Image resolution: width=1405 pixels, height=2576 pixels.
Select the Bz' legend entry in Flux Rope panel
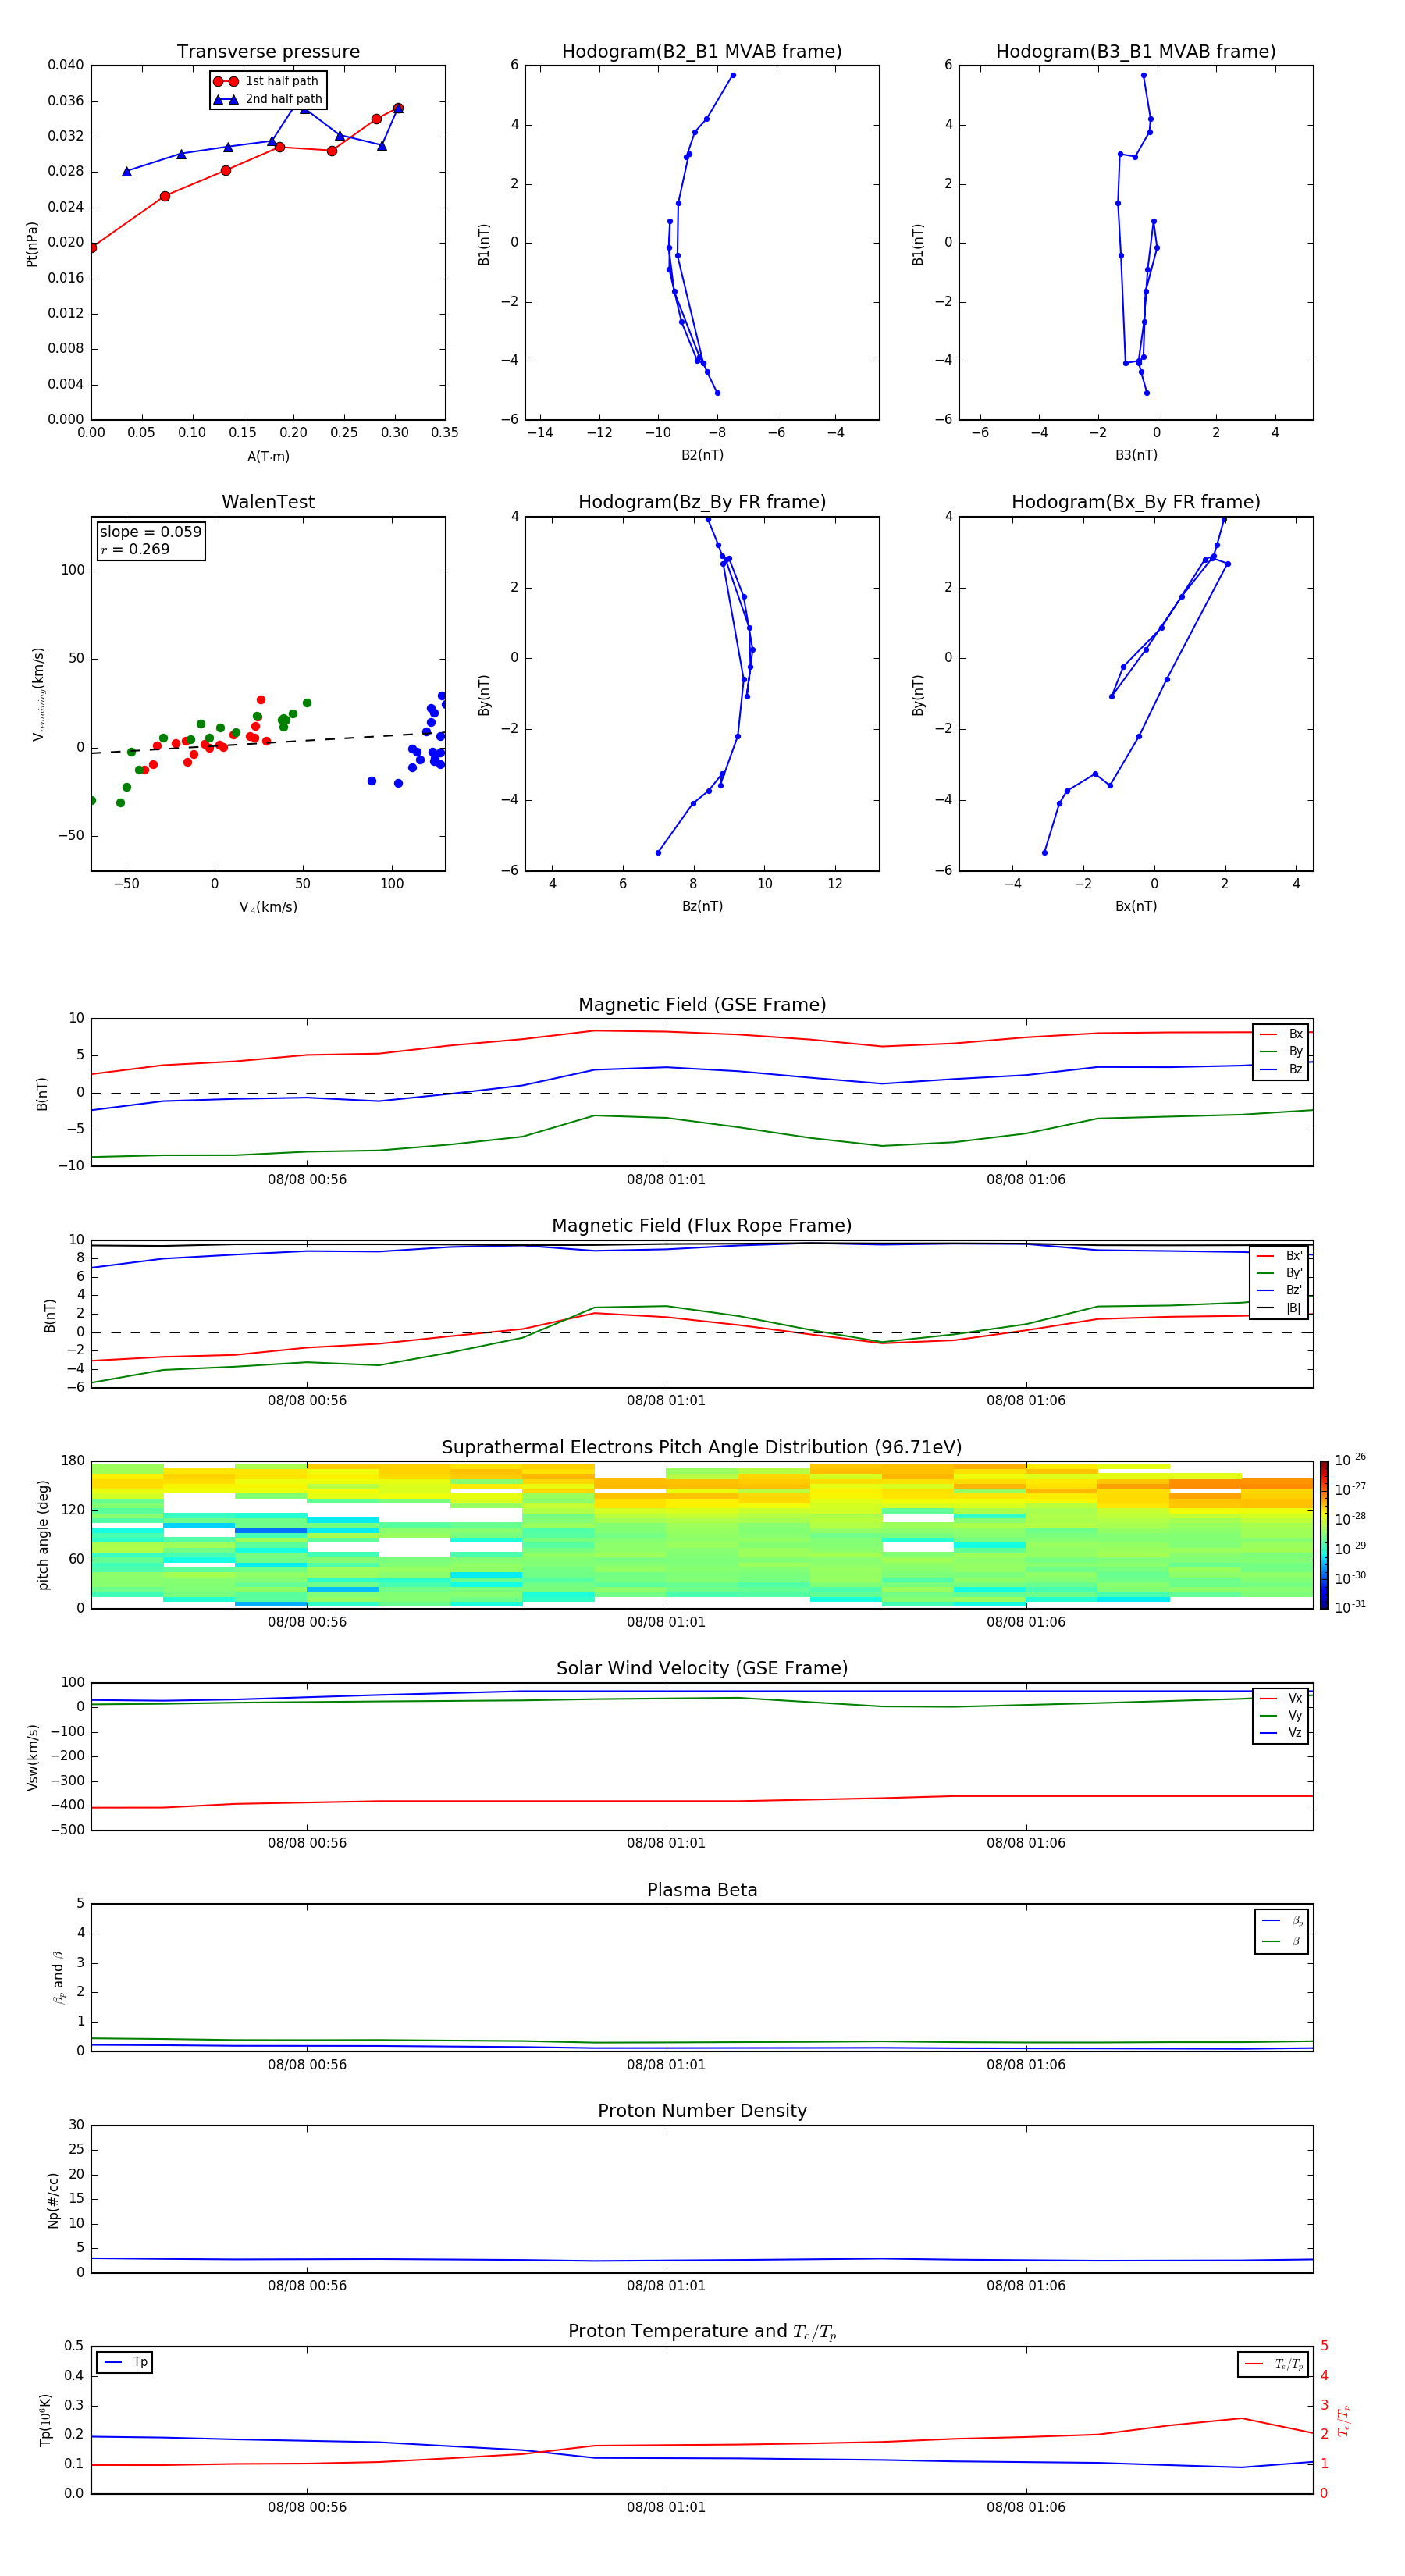(x=1279, y=1291)
